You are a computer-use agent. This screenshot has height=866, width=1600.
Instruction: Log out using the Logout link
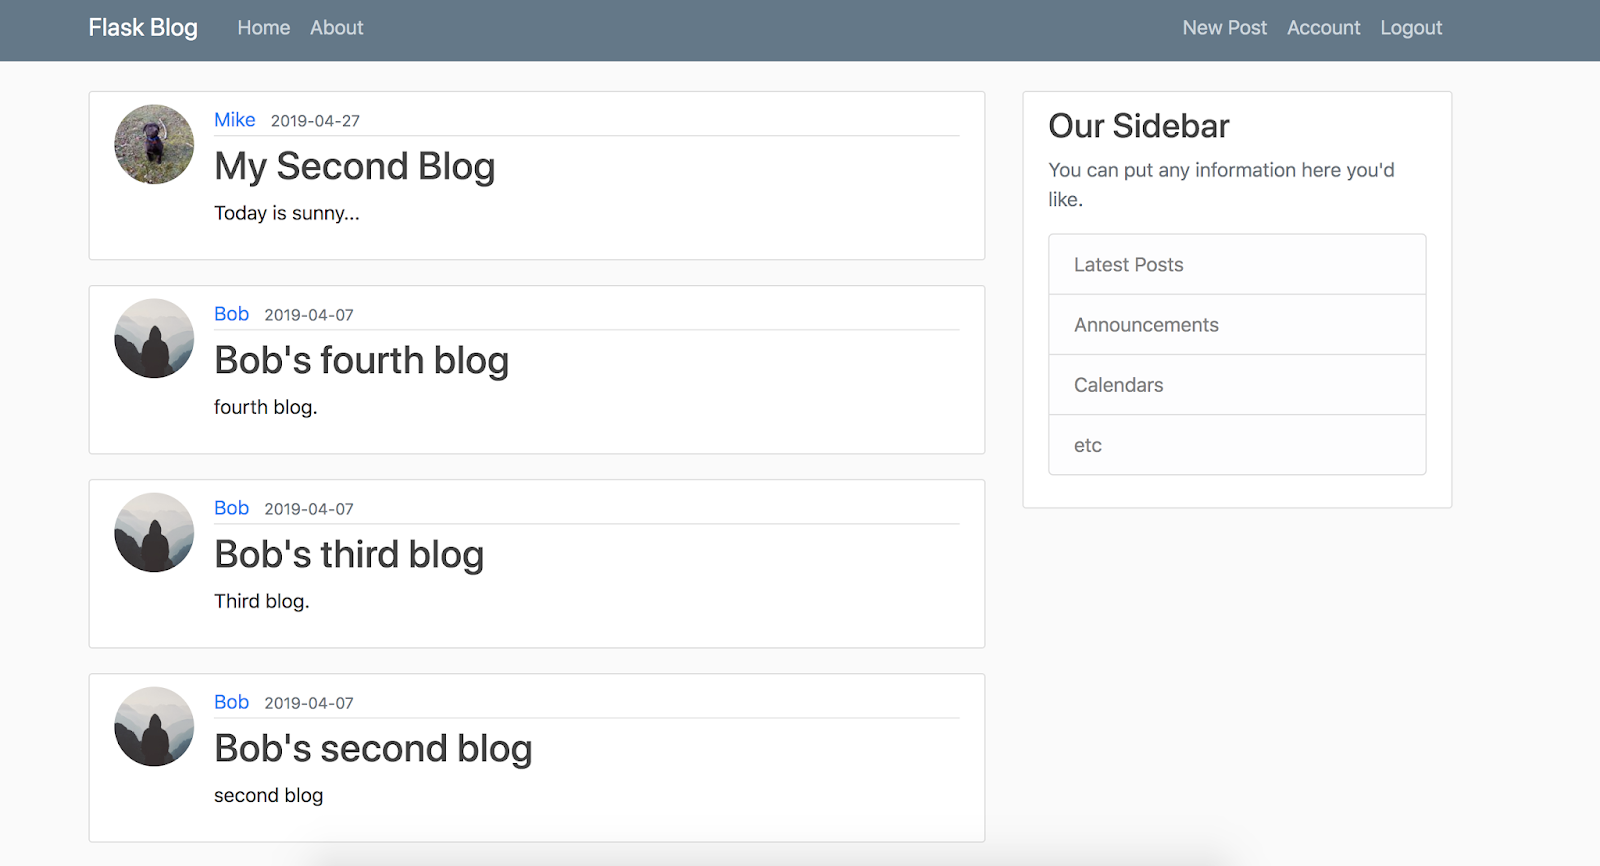pos(1411,28)
